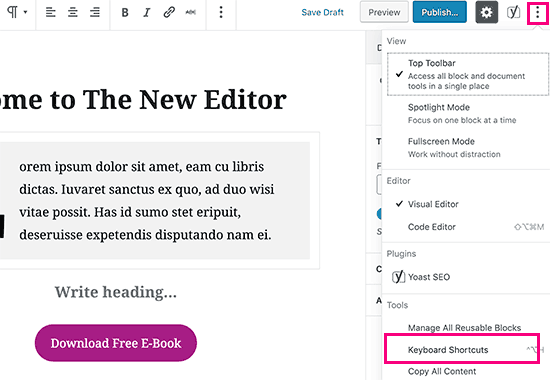Click the Preview button

pos(384,12)
